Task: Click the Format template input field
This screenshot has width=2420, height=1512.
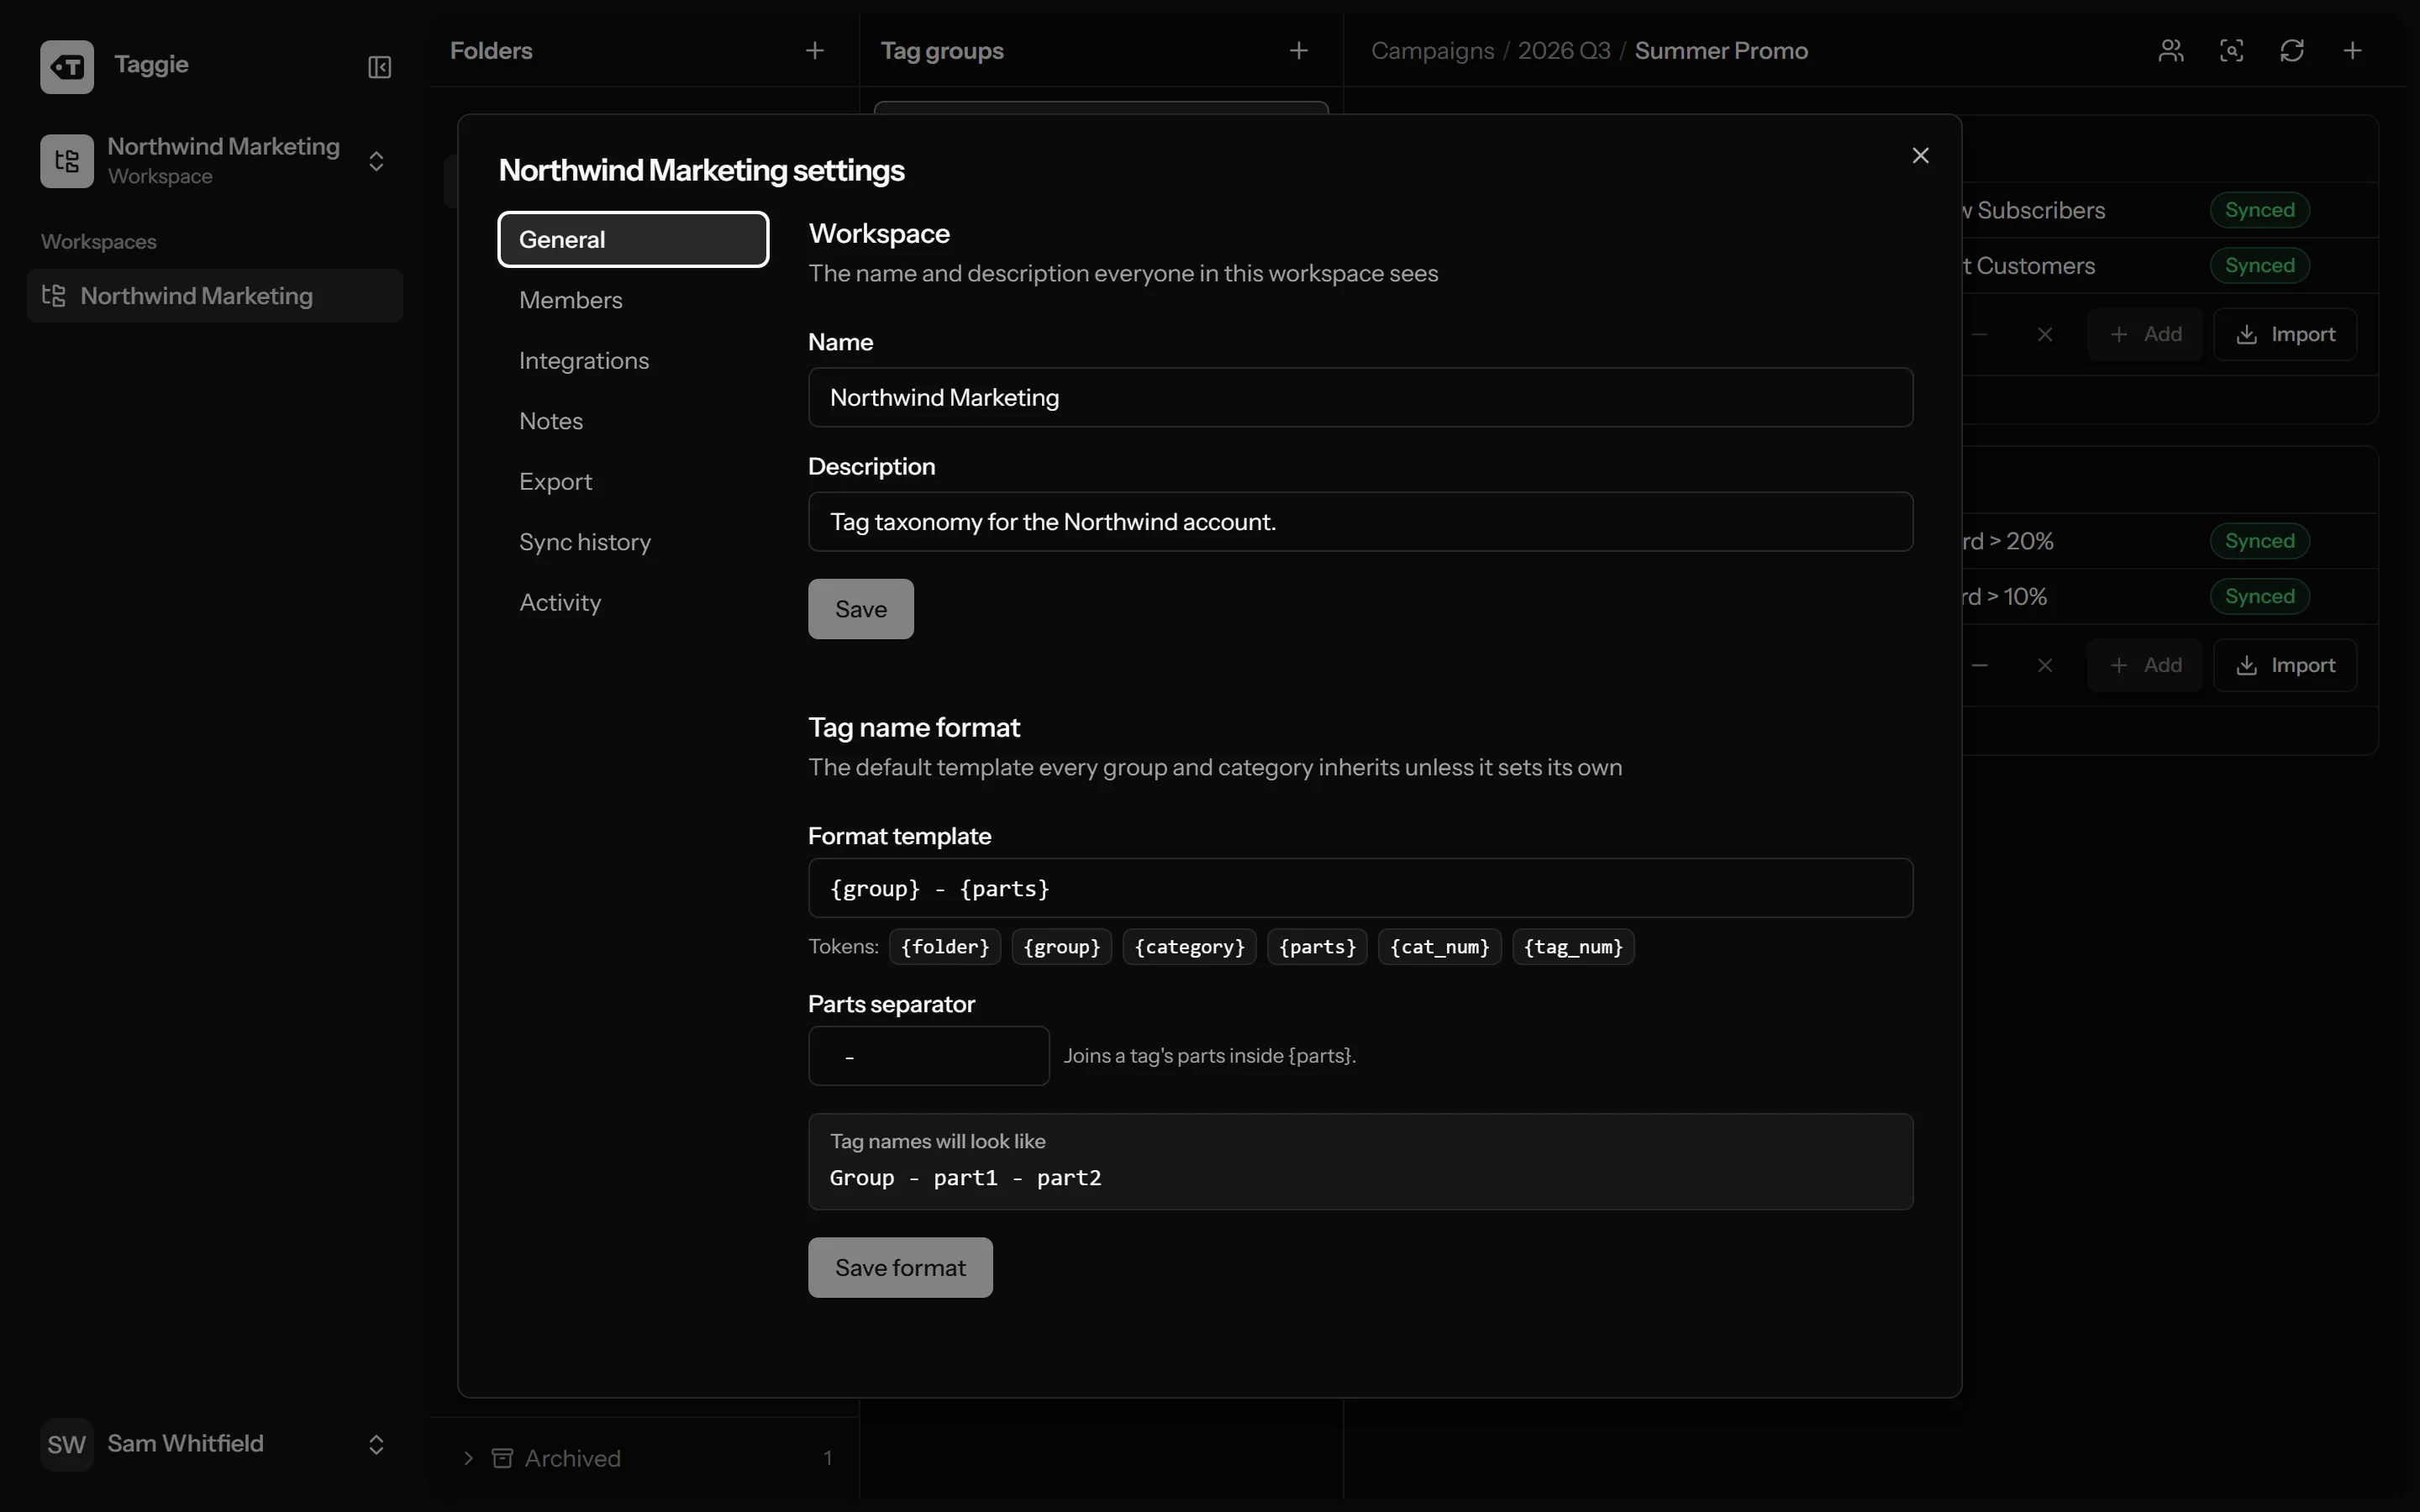Action: 1360,888
